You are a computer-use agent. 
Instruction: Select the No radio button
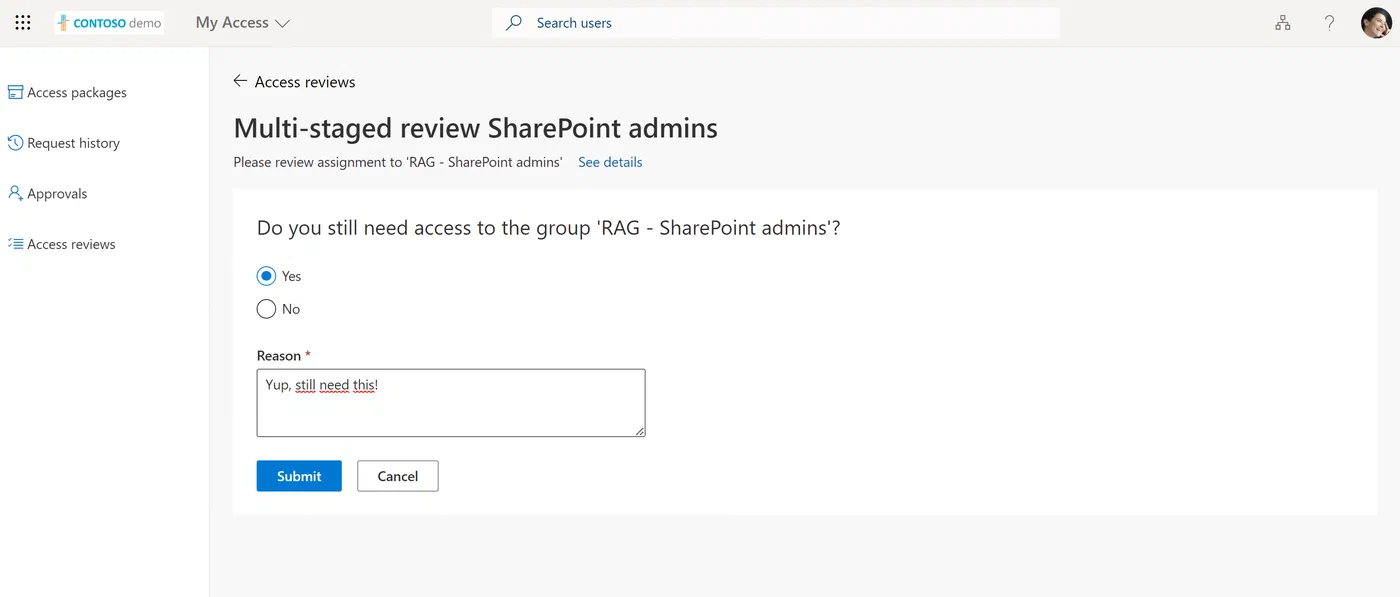tap(266, 309)
